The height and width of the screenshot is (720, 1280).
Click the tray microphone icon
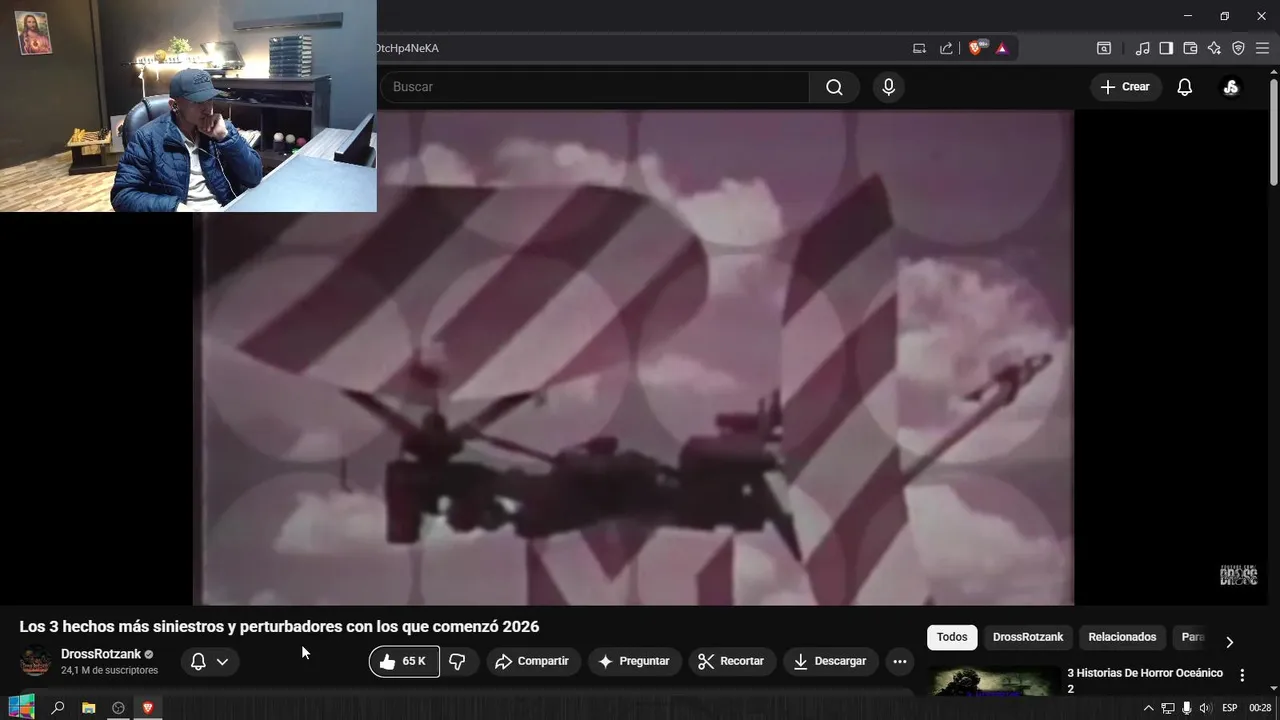coord(1186,708)
